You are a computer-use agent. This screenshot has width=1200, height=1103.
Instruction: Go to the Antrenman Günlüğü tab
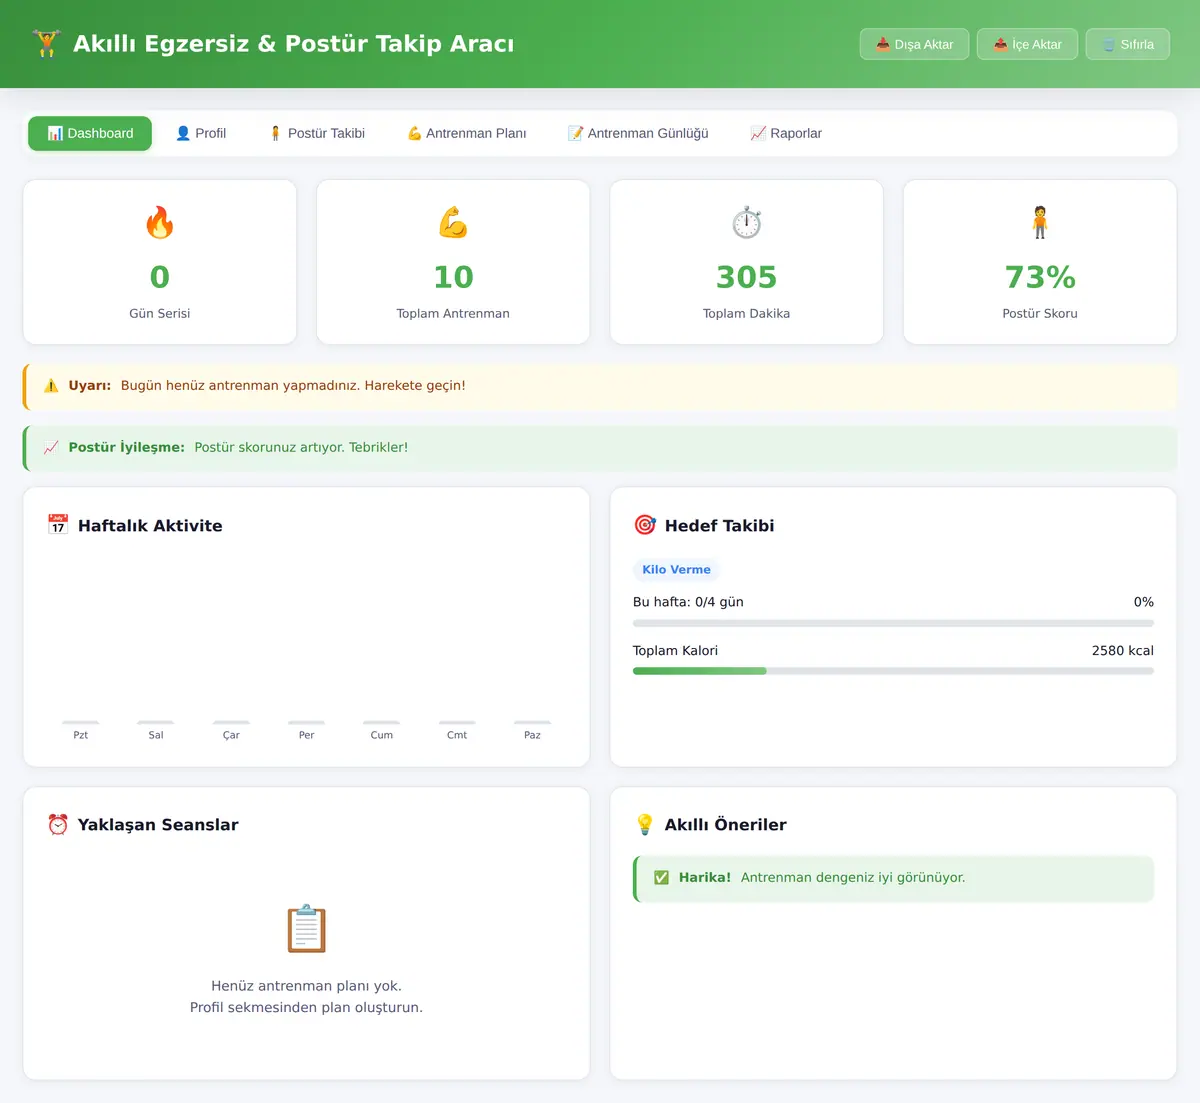[638, 133]
